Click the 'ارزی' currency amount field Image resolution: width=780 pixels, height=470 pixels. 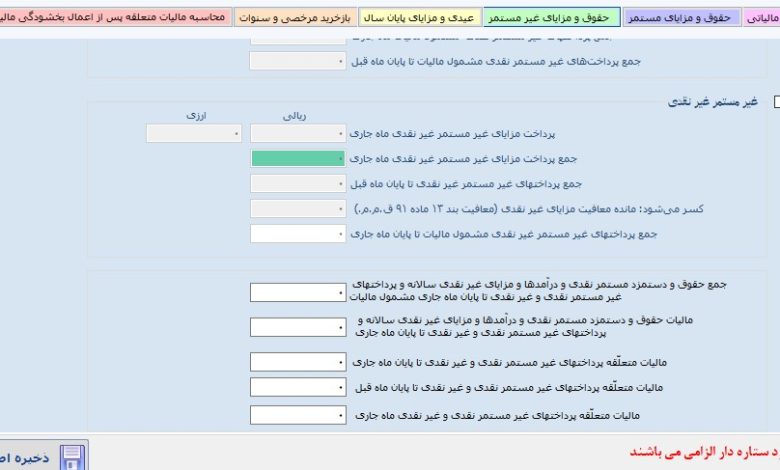pyautogui.click(x=194, y=133)
